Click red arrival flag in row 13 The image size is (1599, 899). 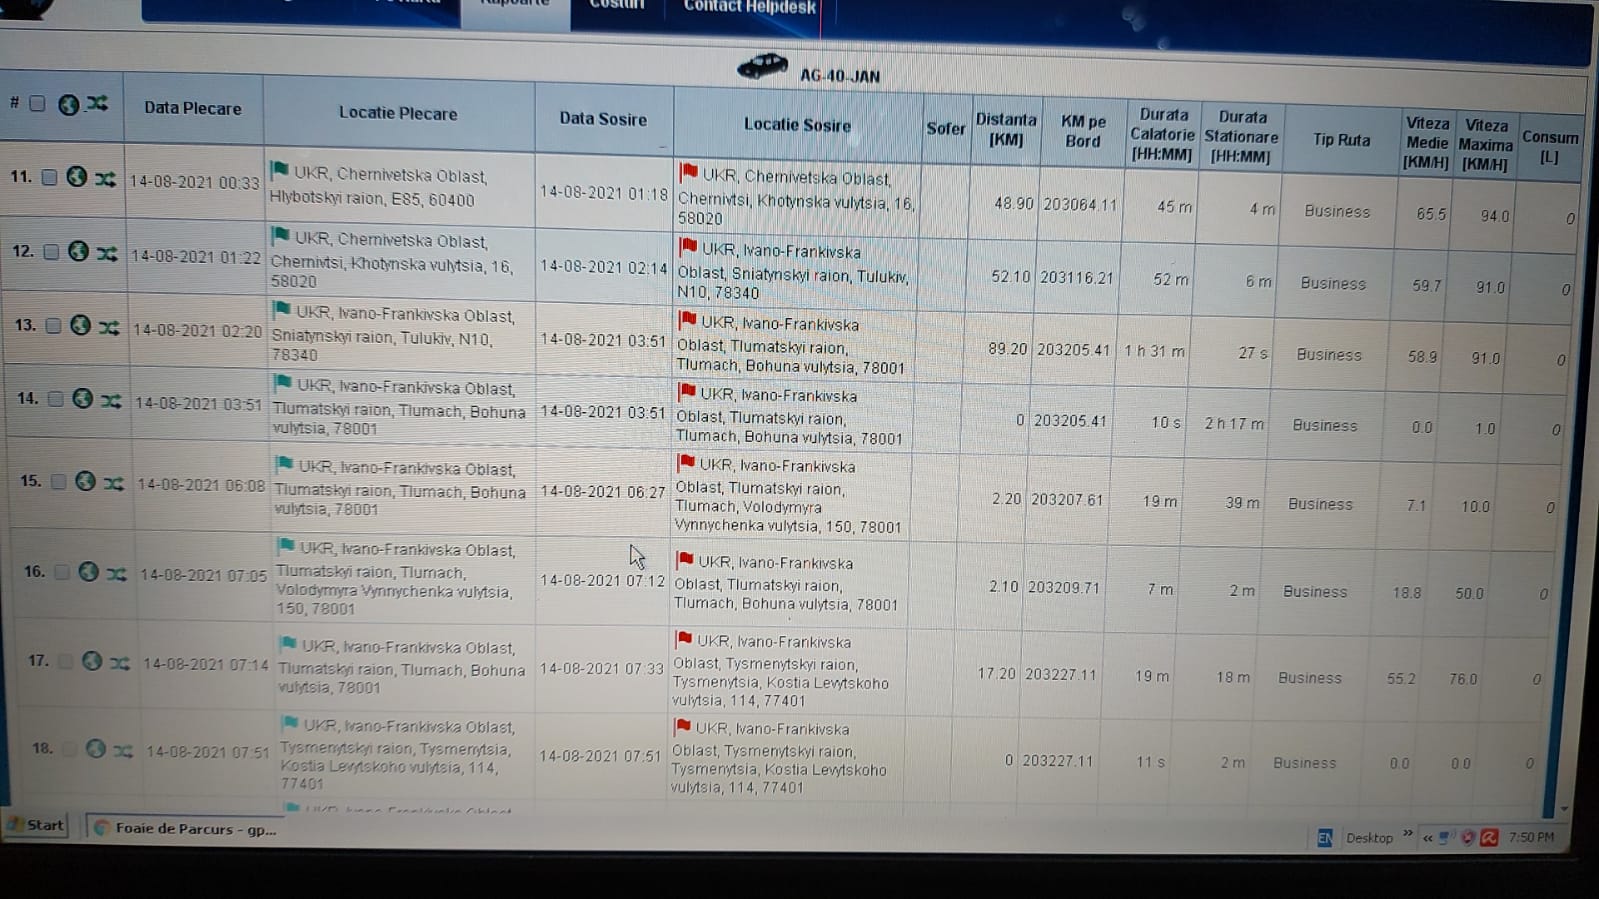pos(687,320)
